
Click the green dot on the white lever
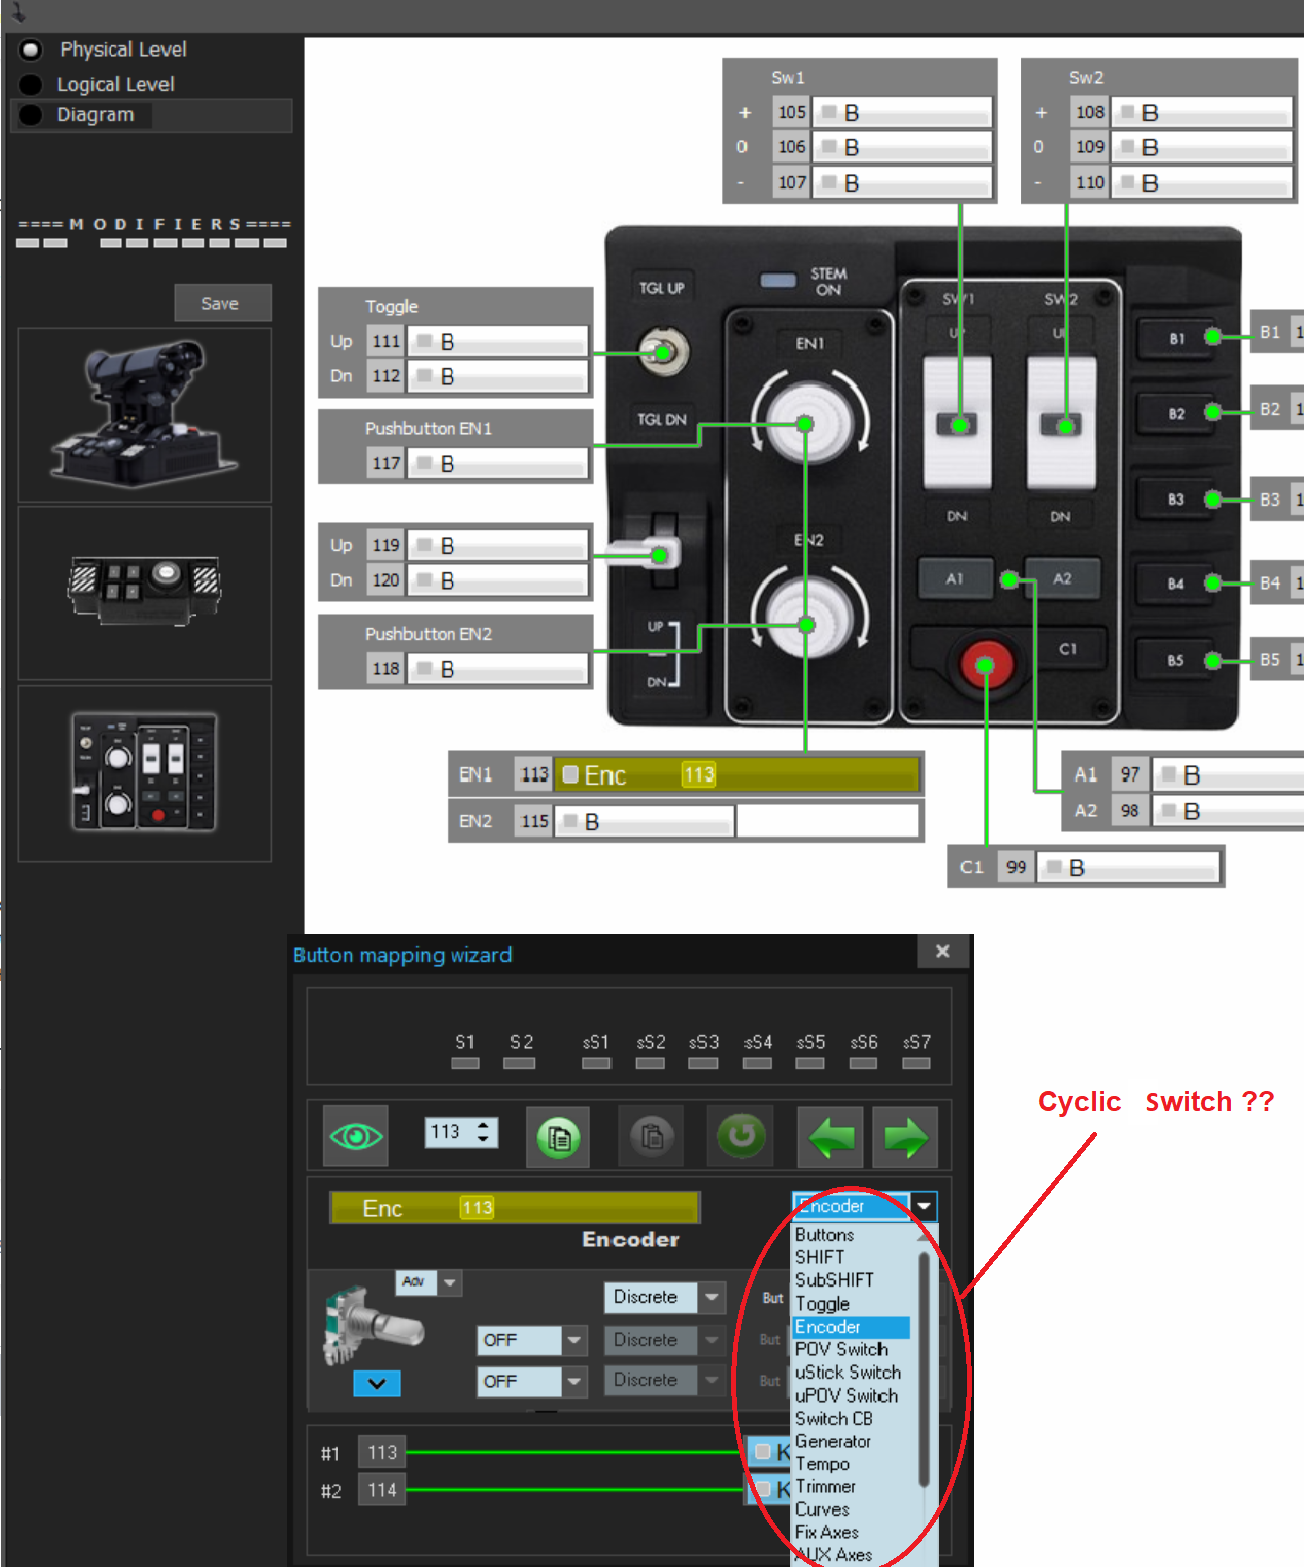coord(659,554)
